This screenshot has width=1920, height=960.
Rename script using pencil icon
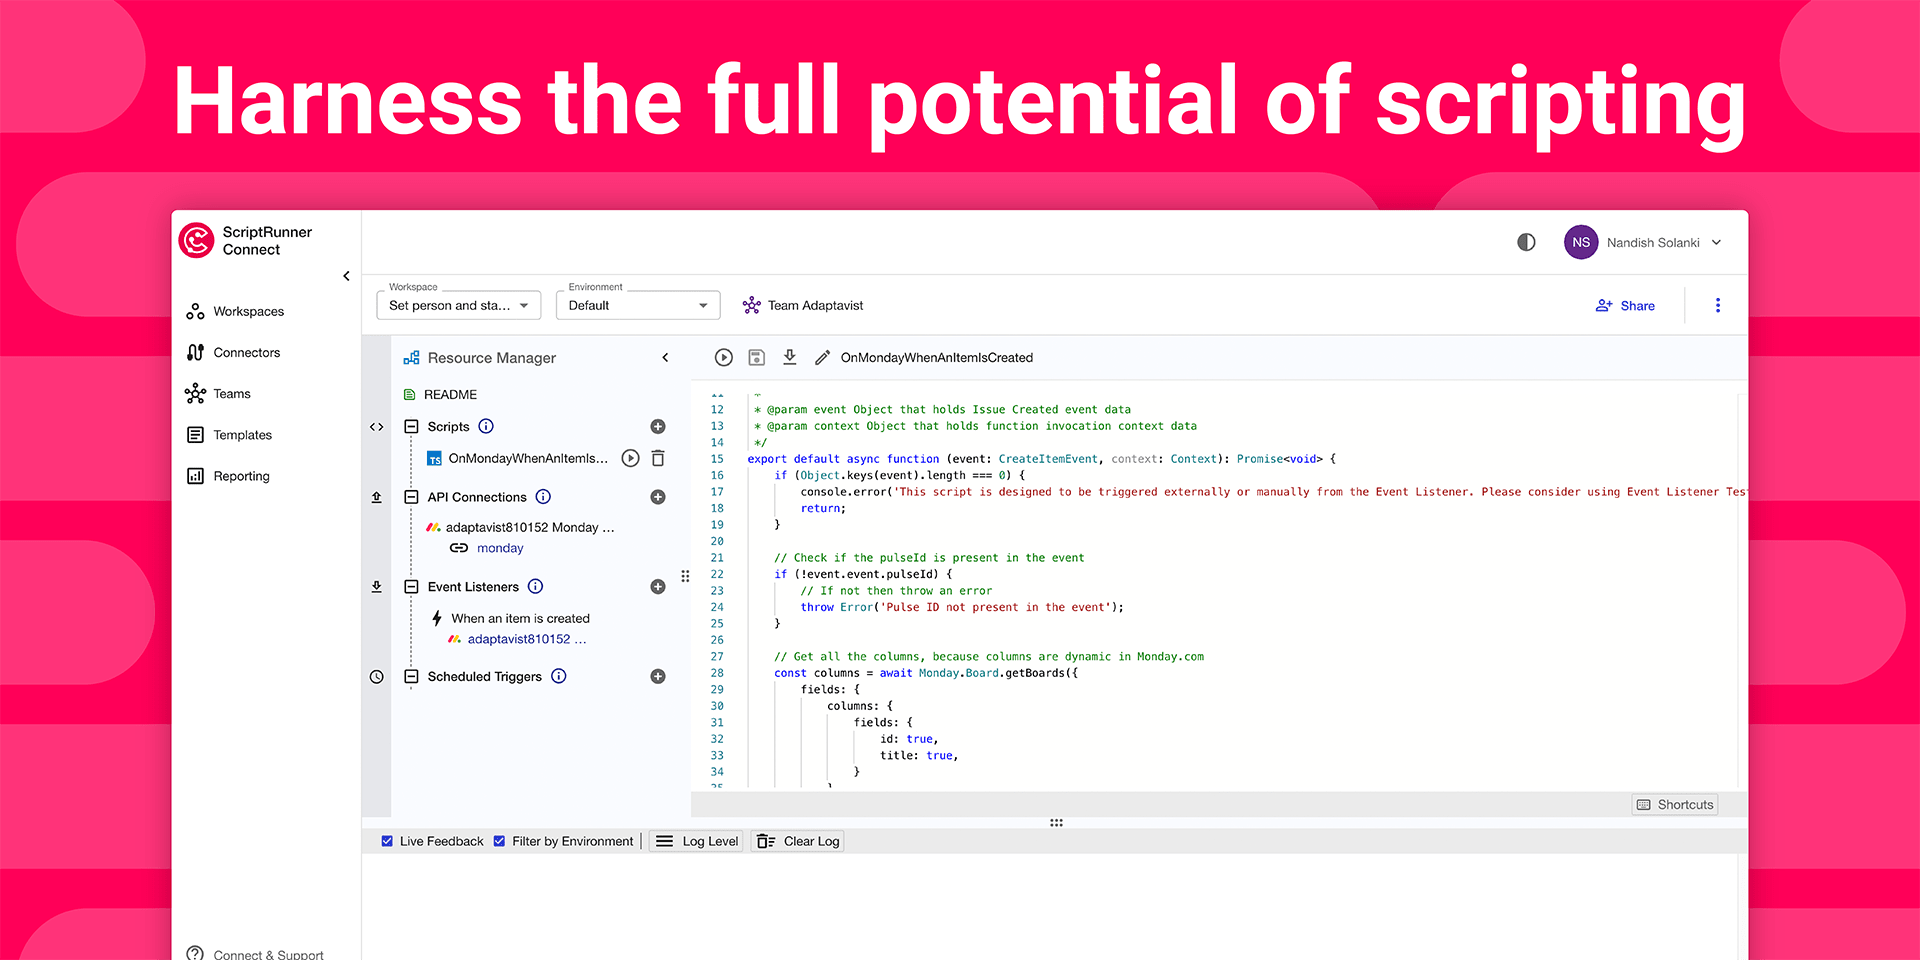point(822,357)
